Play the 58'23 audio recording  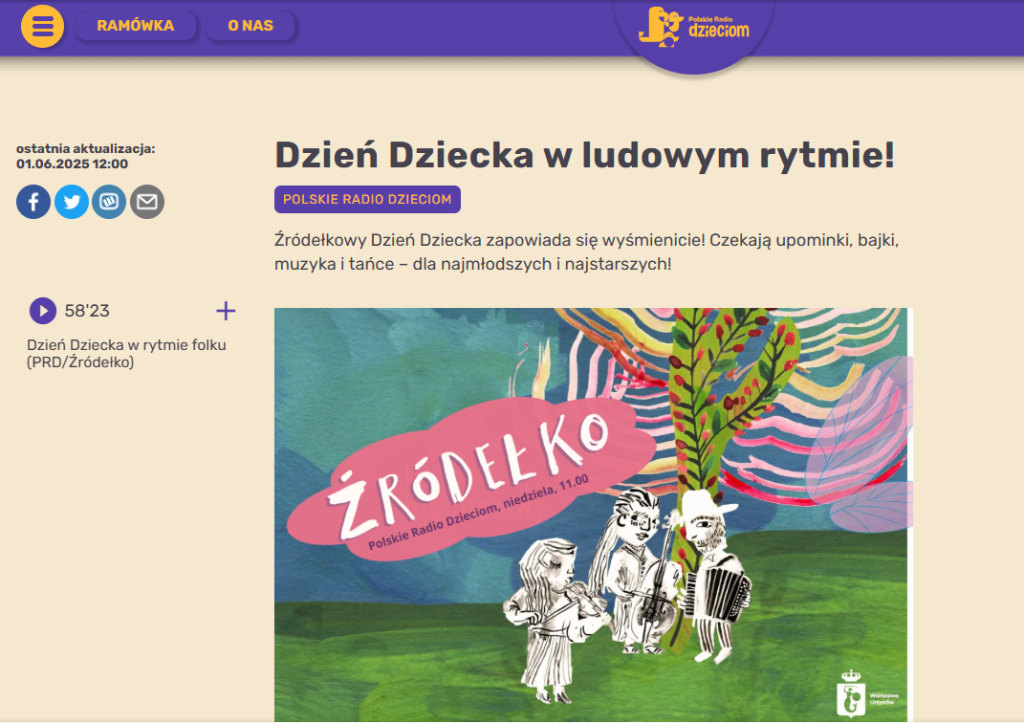(x=43, y=311)
